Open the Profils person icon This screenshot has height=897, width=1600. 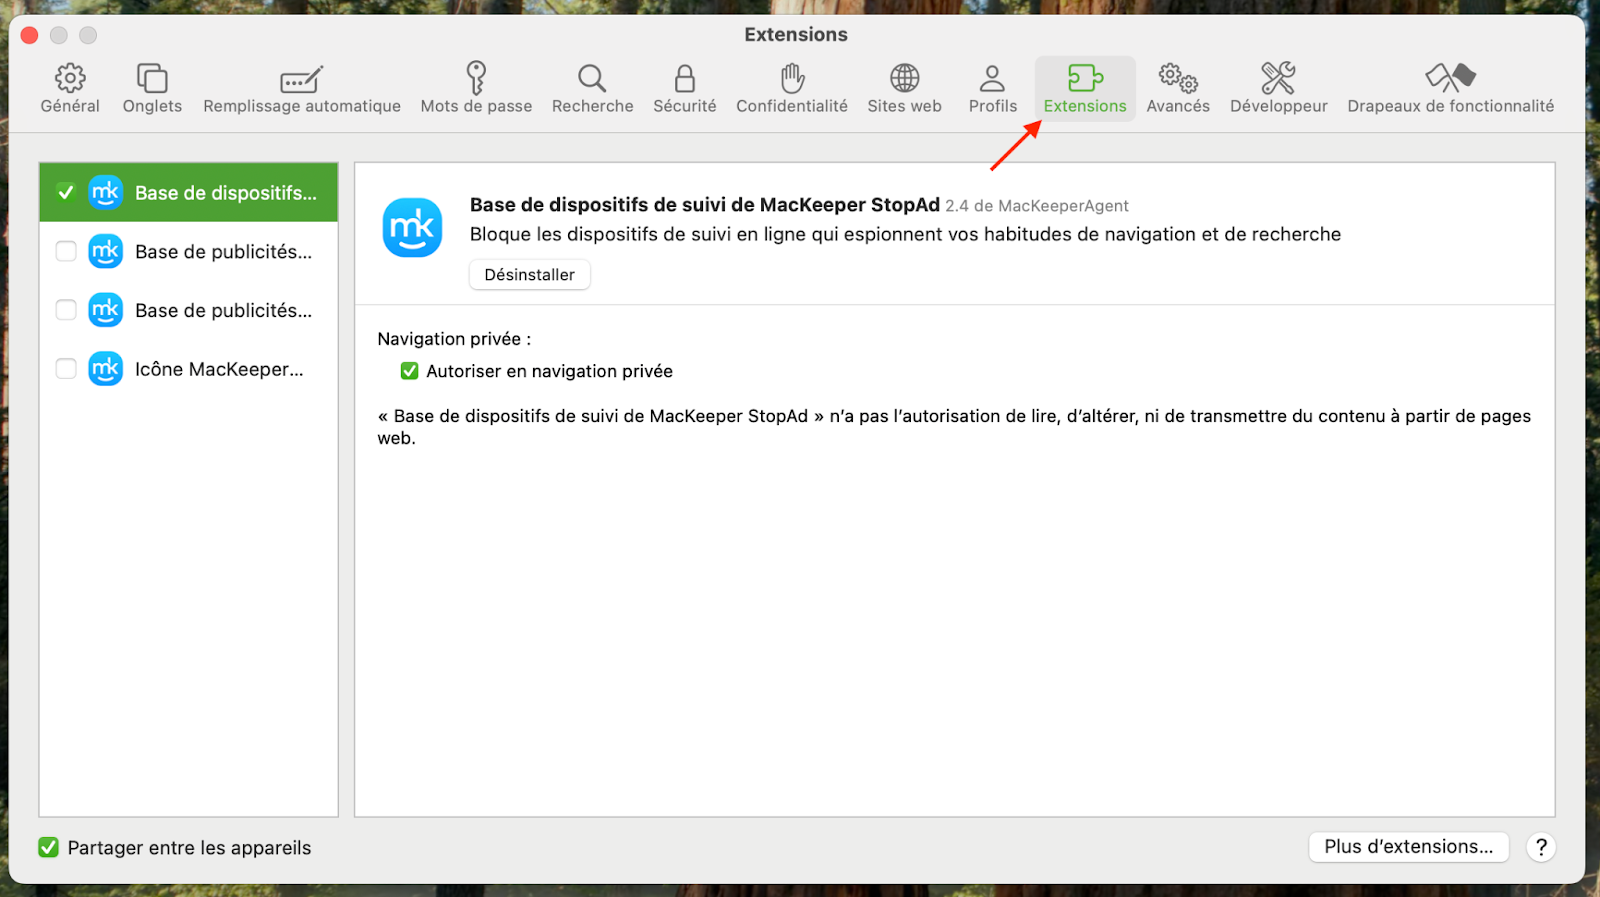tap(992, 78)
